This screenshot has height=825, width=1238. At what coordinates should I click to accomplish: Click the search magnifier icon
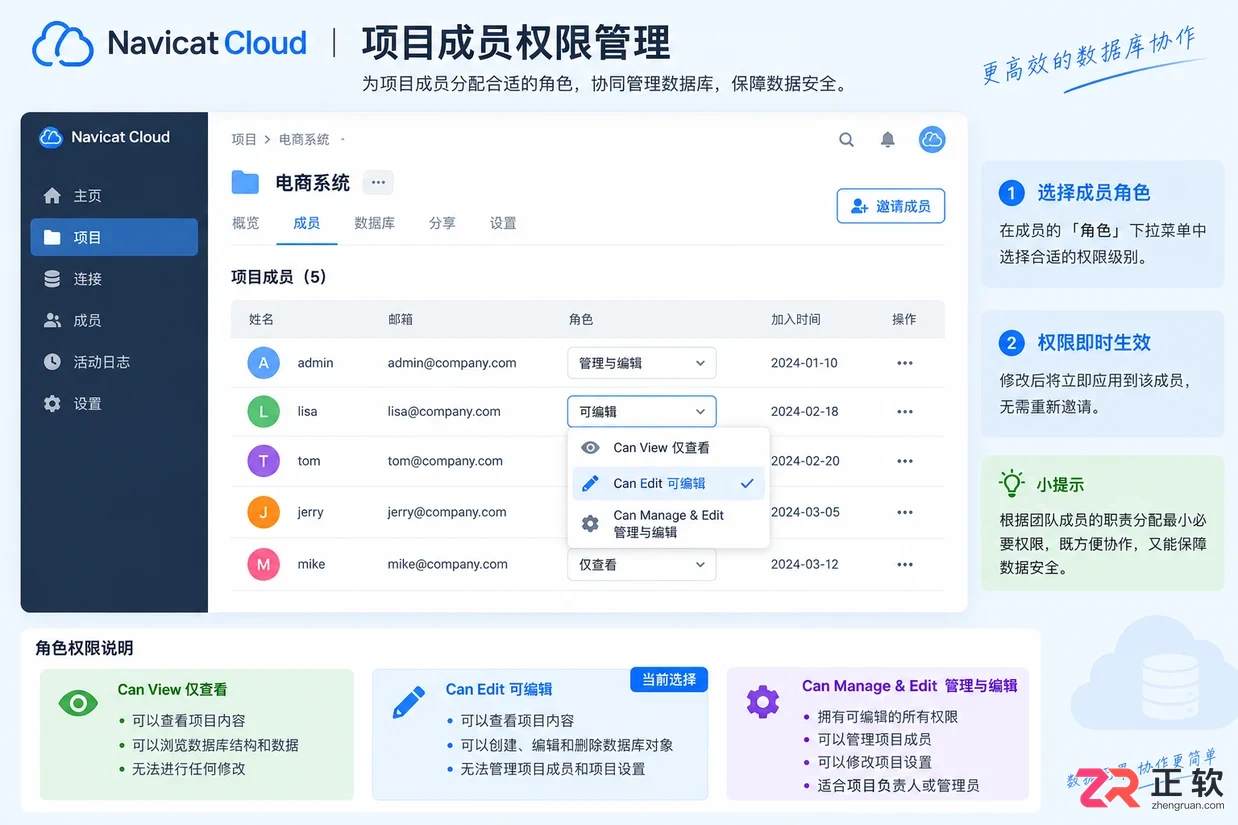click(846, 140)
